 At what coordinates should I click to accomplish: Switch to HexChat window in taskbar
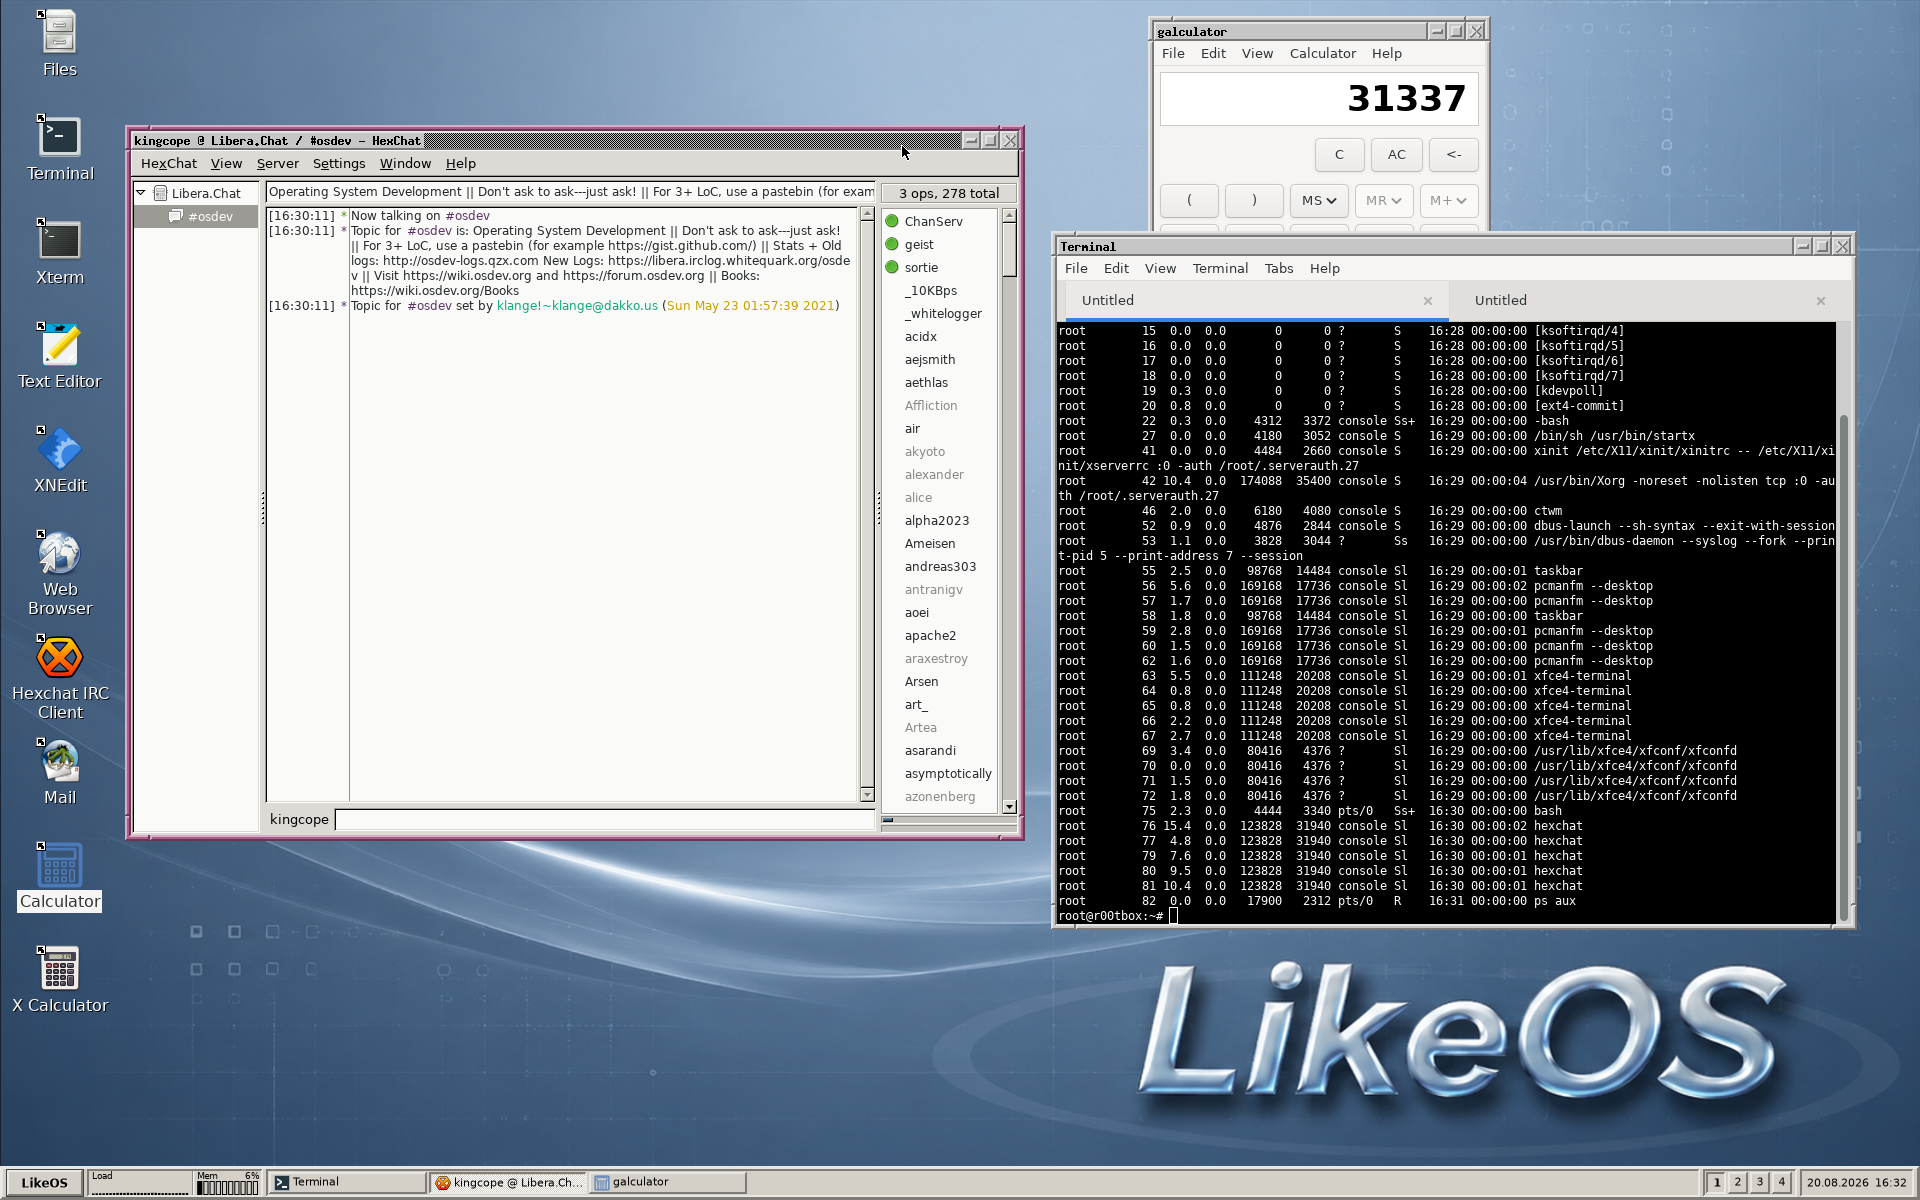pyautogui.click(x=509, y=1183)
